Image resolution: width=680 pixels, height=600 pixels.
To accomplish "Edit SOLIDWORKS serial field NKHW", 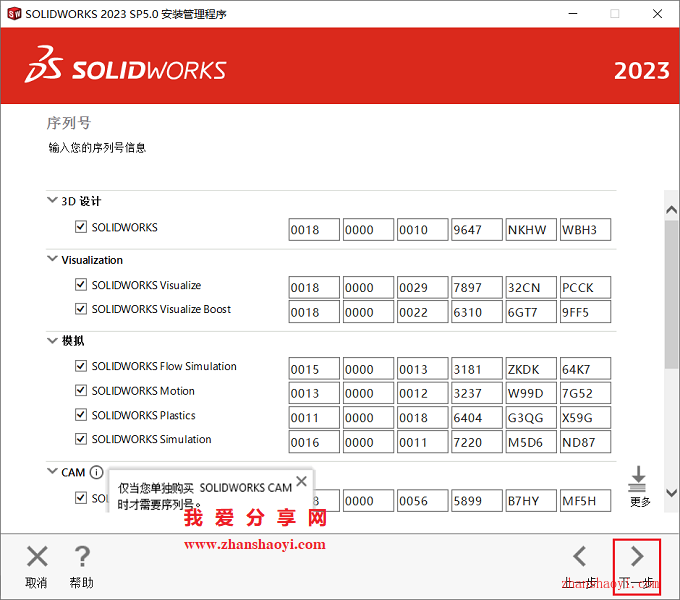I will click(x=531, y=229).
